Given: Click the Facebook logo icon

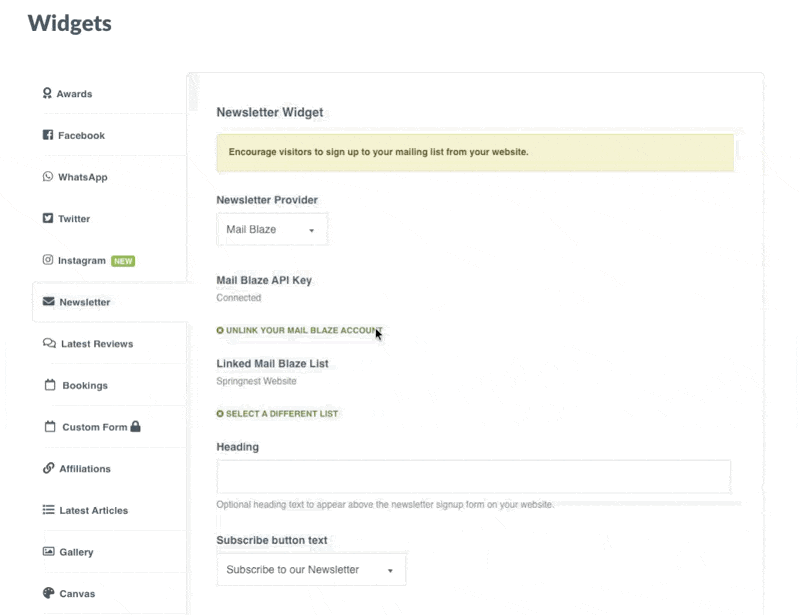Looking at the screenshot, I should (47, 135).
